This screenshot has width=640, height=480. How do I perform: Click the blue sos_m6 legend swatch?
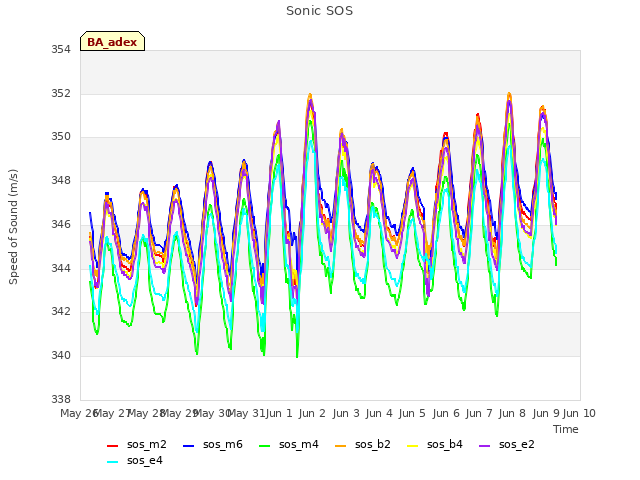188,446
